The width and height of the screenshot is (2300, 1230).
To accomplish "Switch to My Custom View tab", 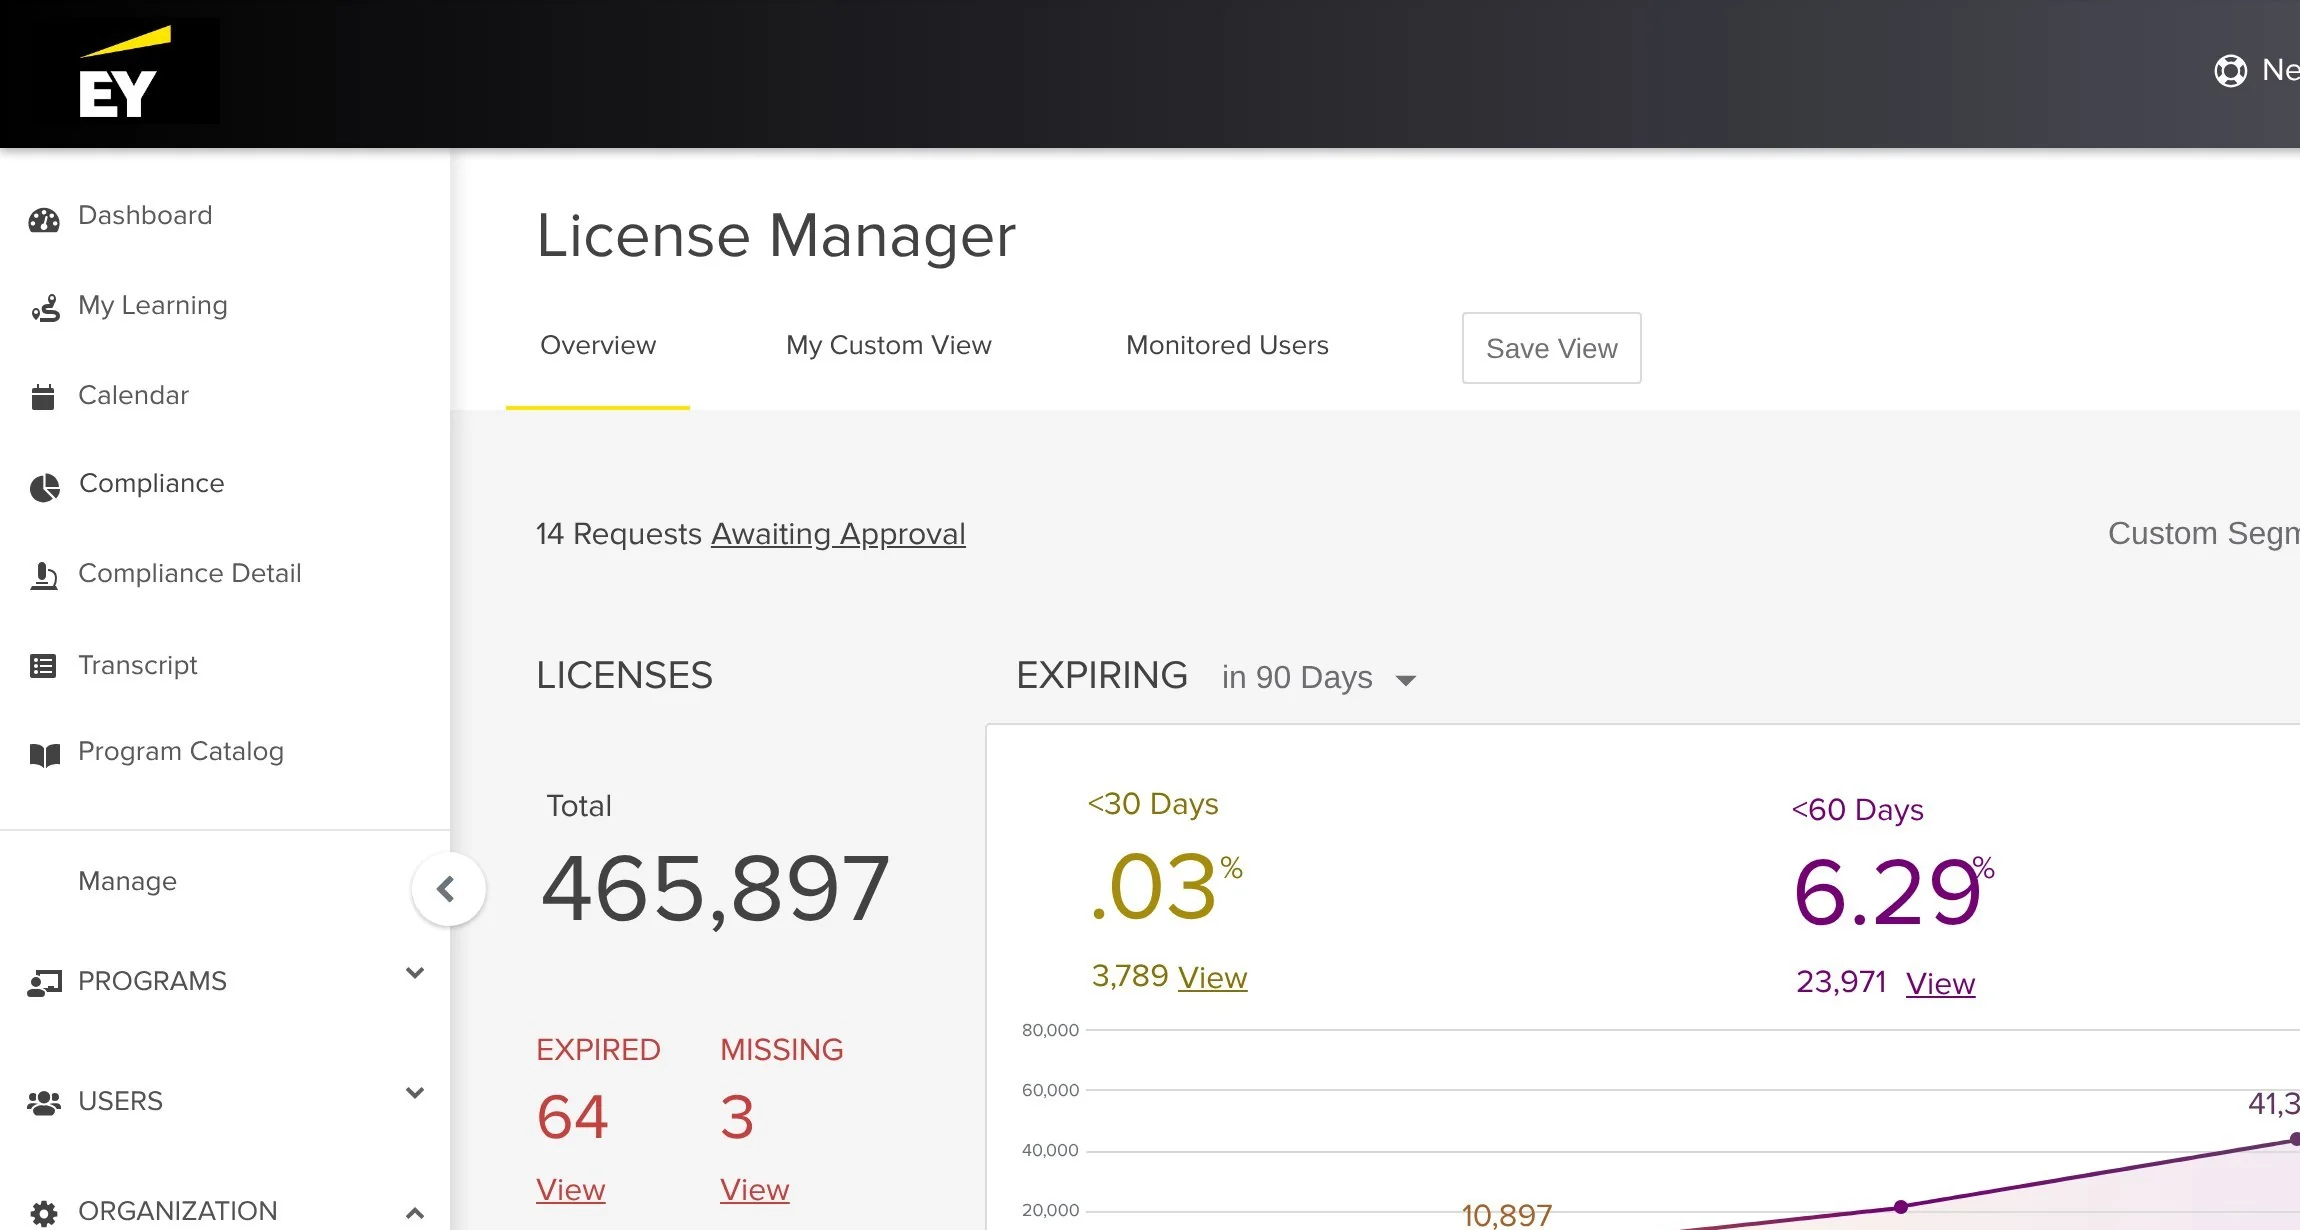I will point(889,345).
